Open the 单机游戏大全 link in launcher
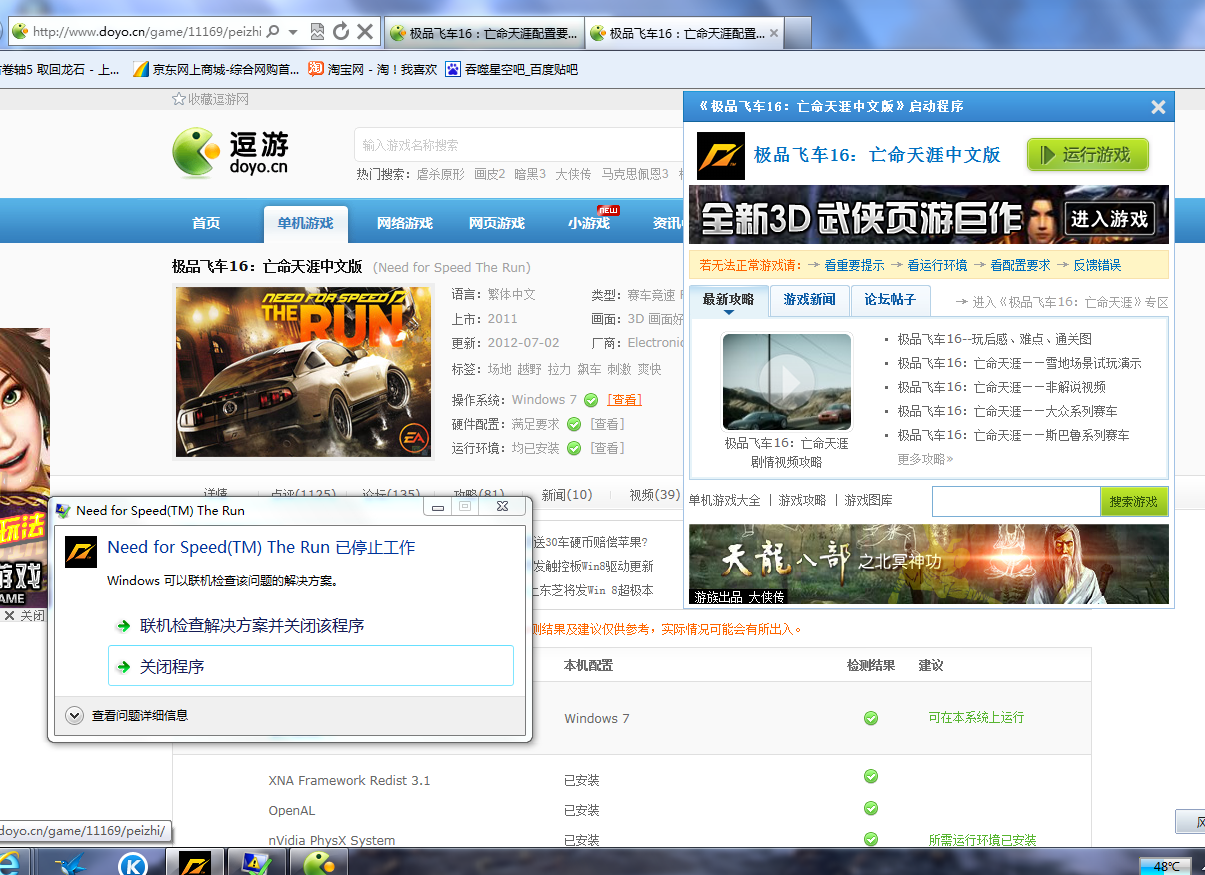1205x875 pixels. coord(725,500)
